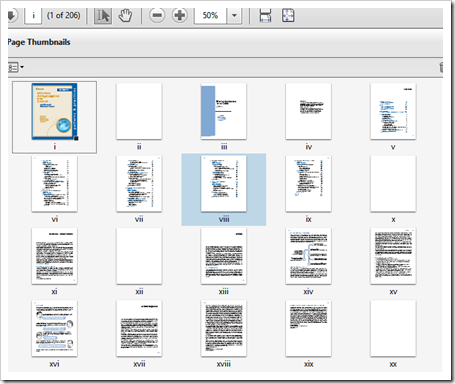Select page thumbnail xviii
This screenshot has width=455, height=384.
224,328
